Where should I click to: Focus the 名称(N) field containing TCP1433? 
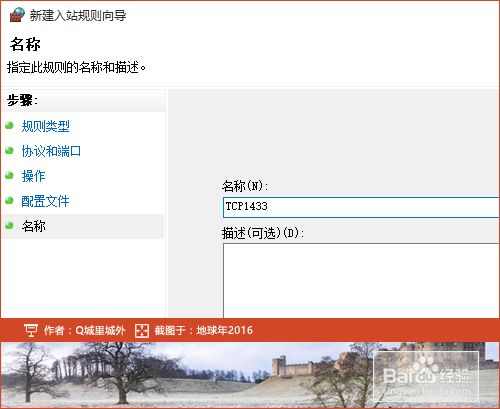pyautogui.click(x=361, y=207)
